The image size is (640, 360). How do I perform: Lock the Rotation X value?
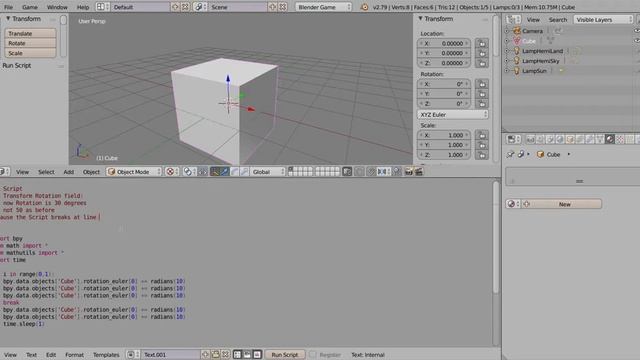coord(482,84)
